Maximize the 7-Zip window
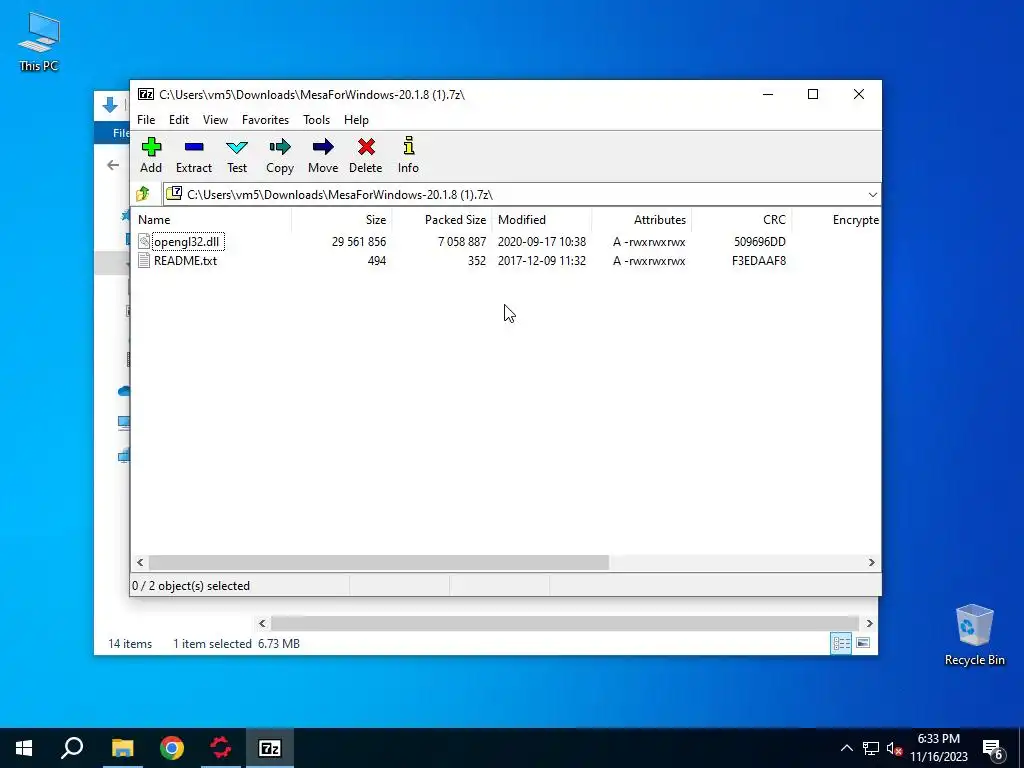This screenshot has width=1024, height=768. (x=813, y=94)
